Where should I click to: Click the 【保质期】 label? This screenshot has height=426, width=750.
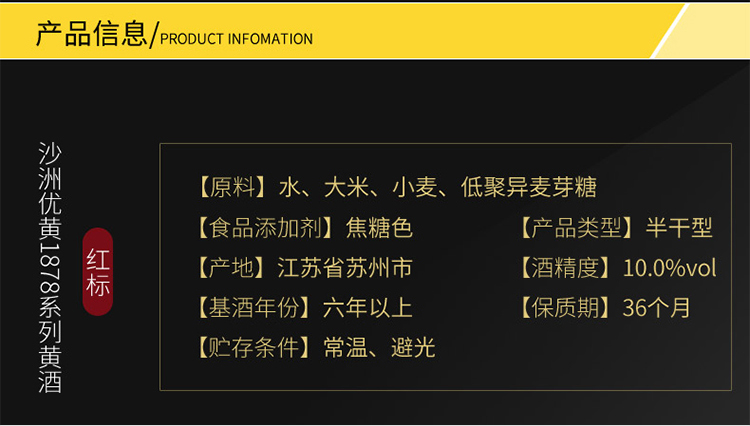pyautogui.click(x=565, y=307)
